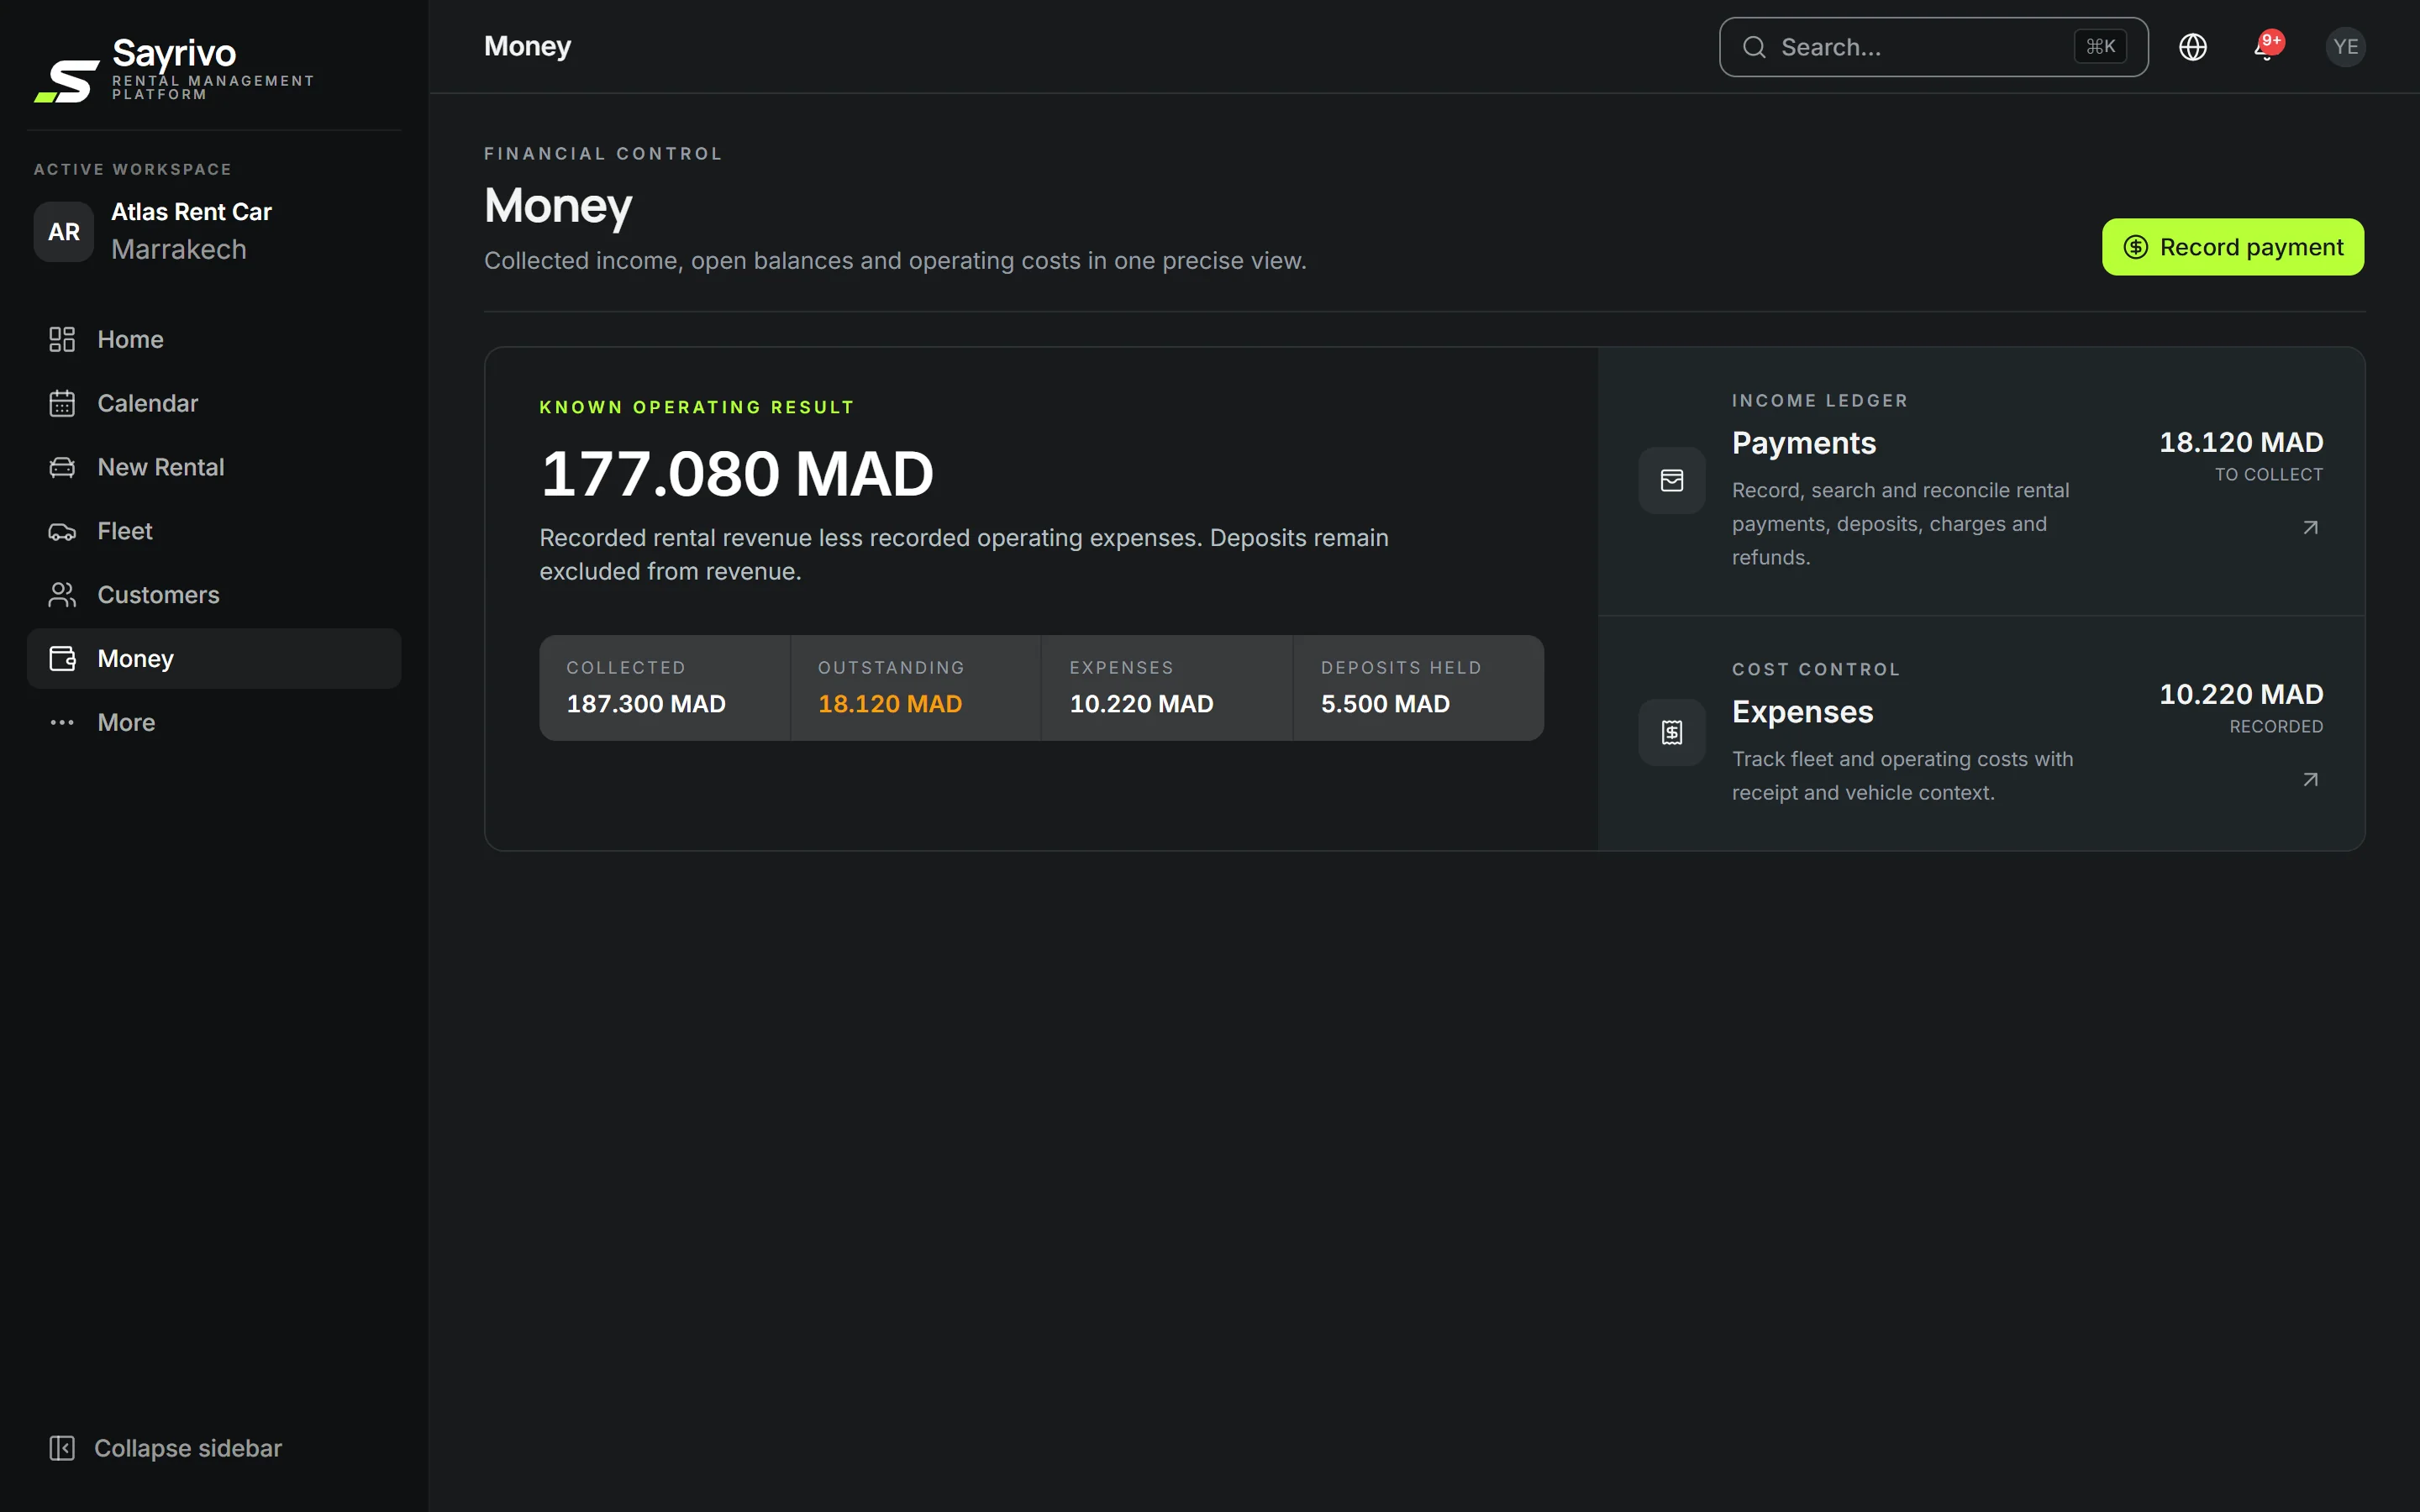Screen dimensions: 2420x1512
Task: Expand the More menu item
Action: 214,723
